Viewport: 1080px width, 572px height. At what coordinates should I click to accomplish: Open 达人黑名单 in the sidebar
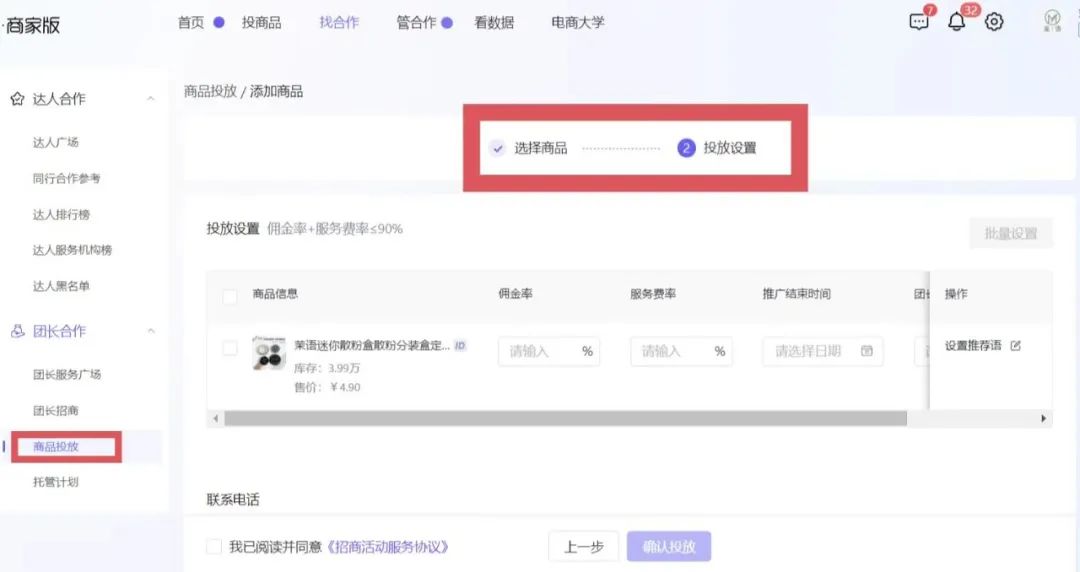pos(61,286)
